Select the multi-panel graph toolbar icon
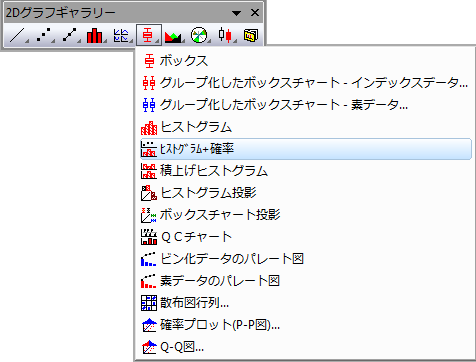This screenshot has height=362, width=476. [x=121, y=35]
